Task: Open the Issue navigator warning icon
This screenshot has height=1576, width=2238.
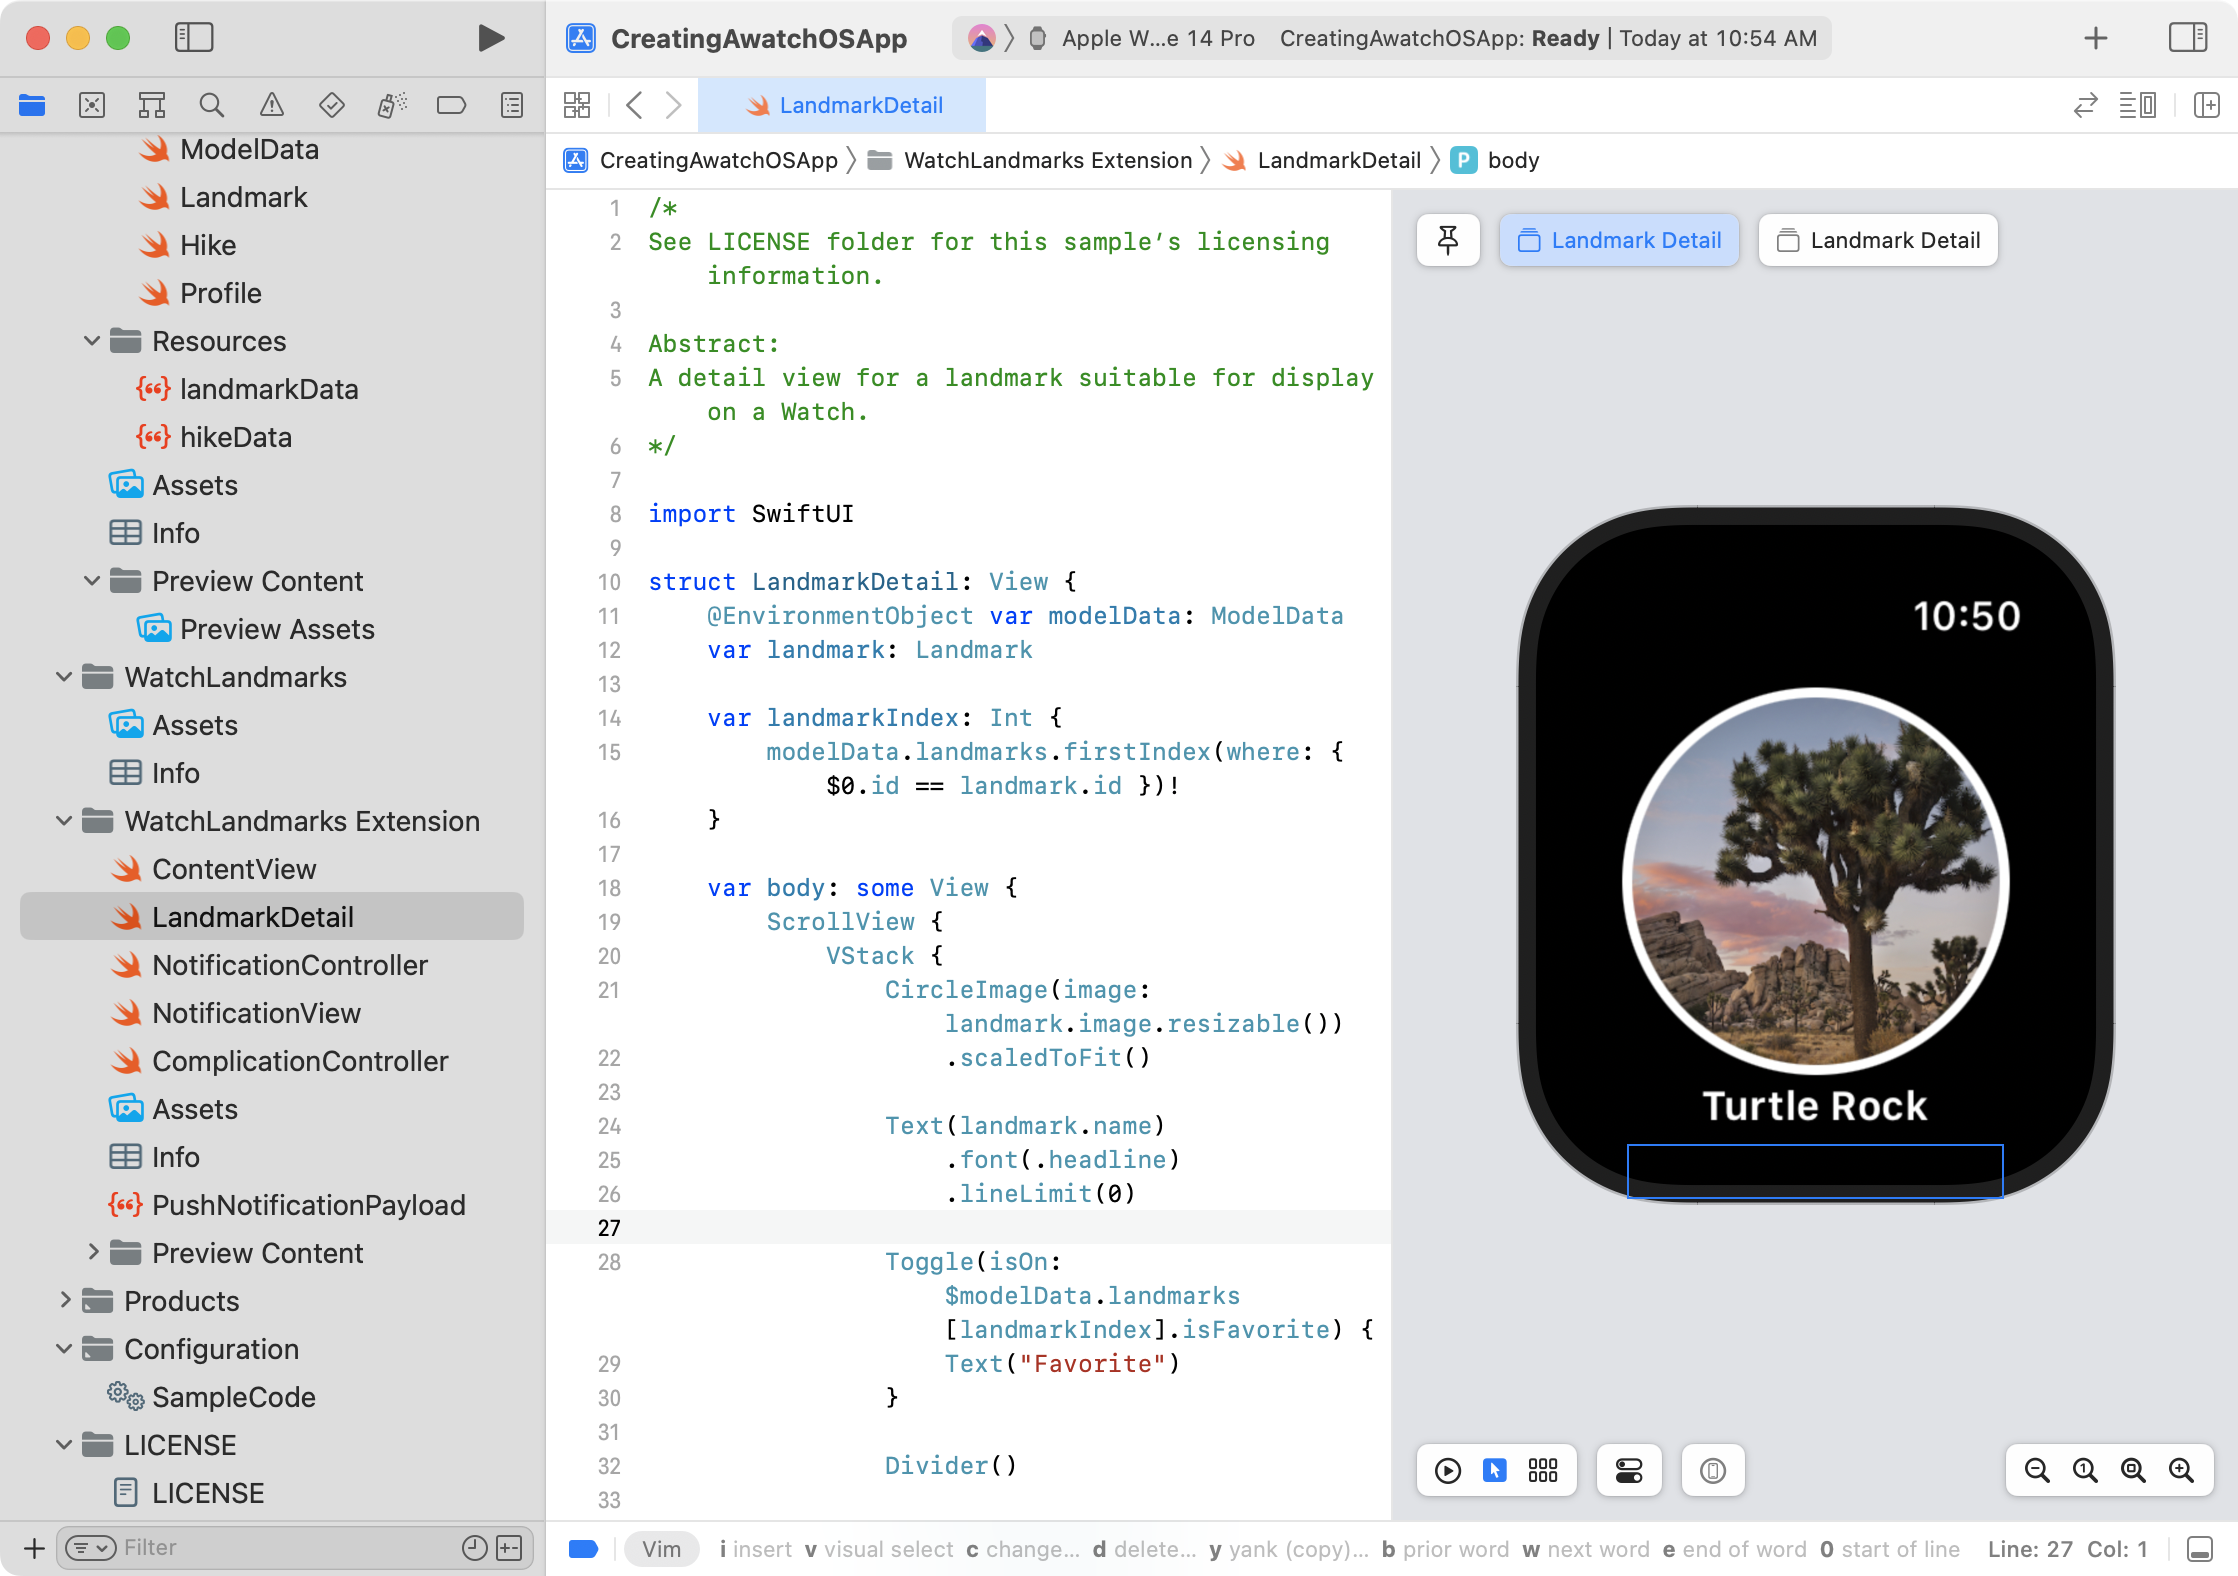Action: coord(271,105)
